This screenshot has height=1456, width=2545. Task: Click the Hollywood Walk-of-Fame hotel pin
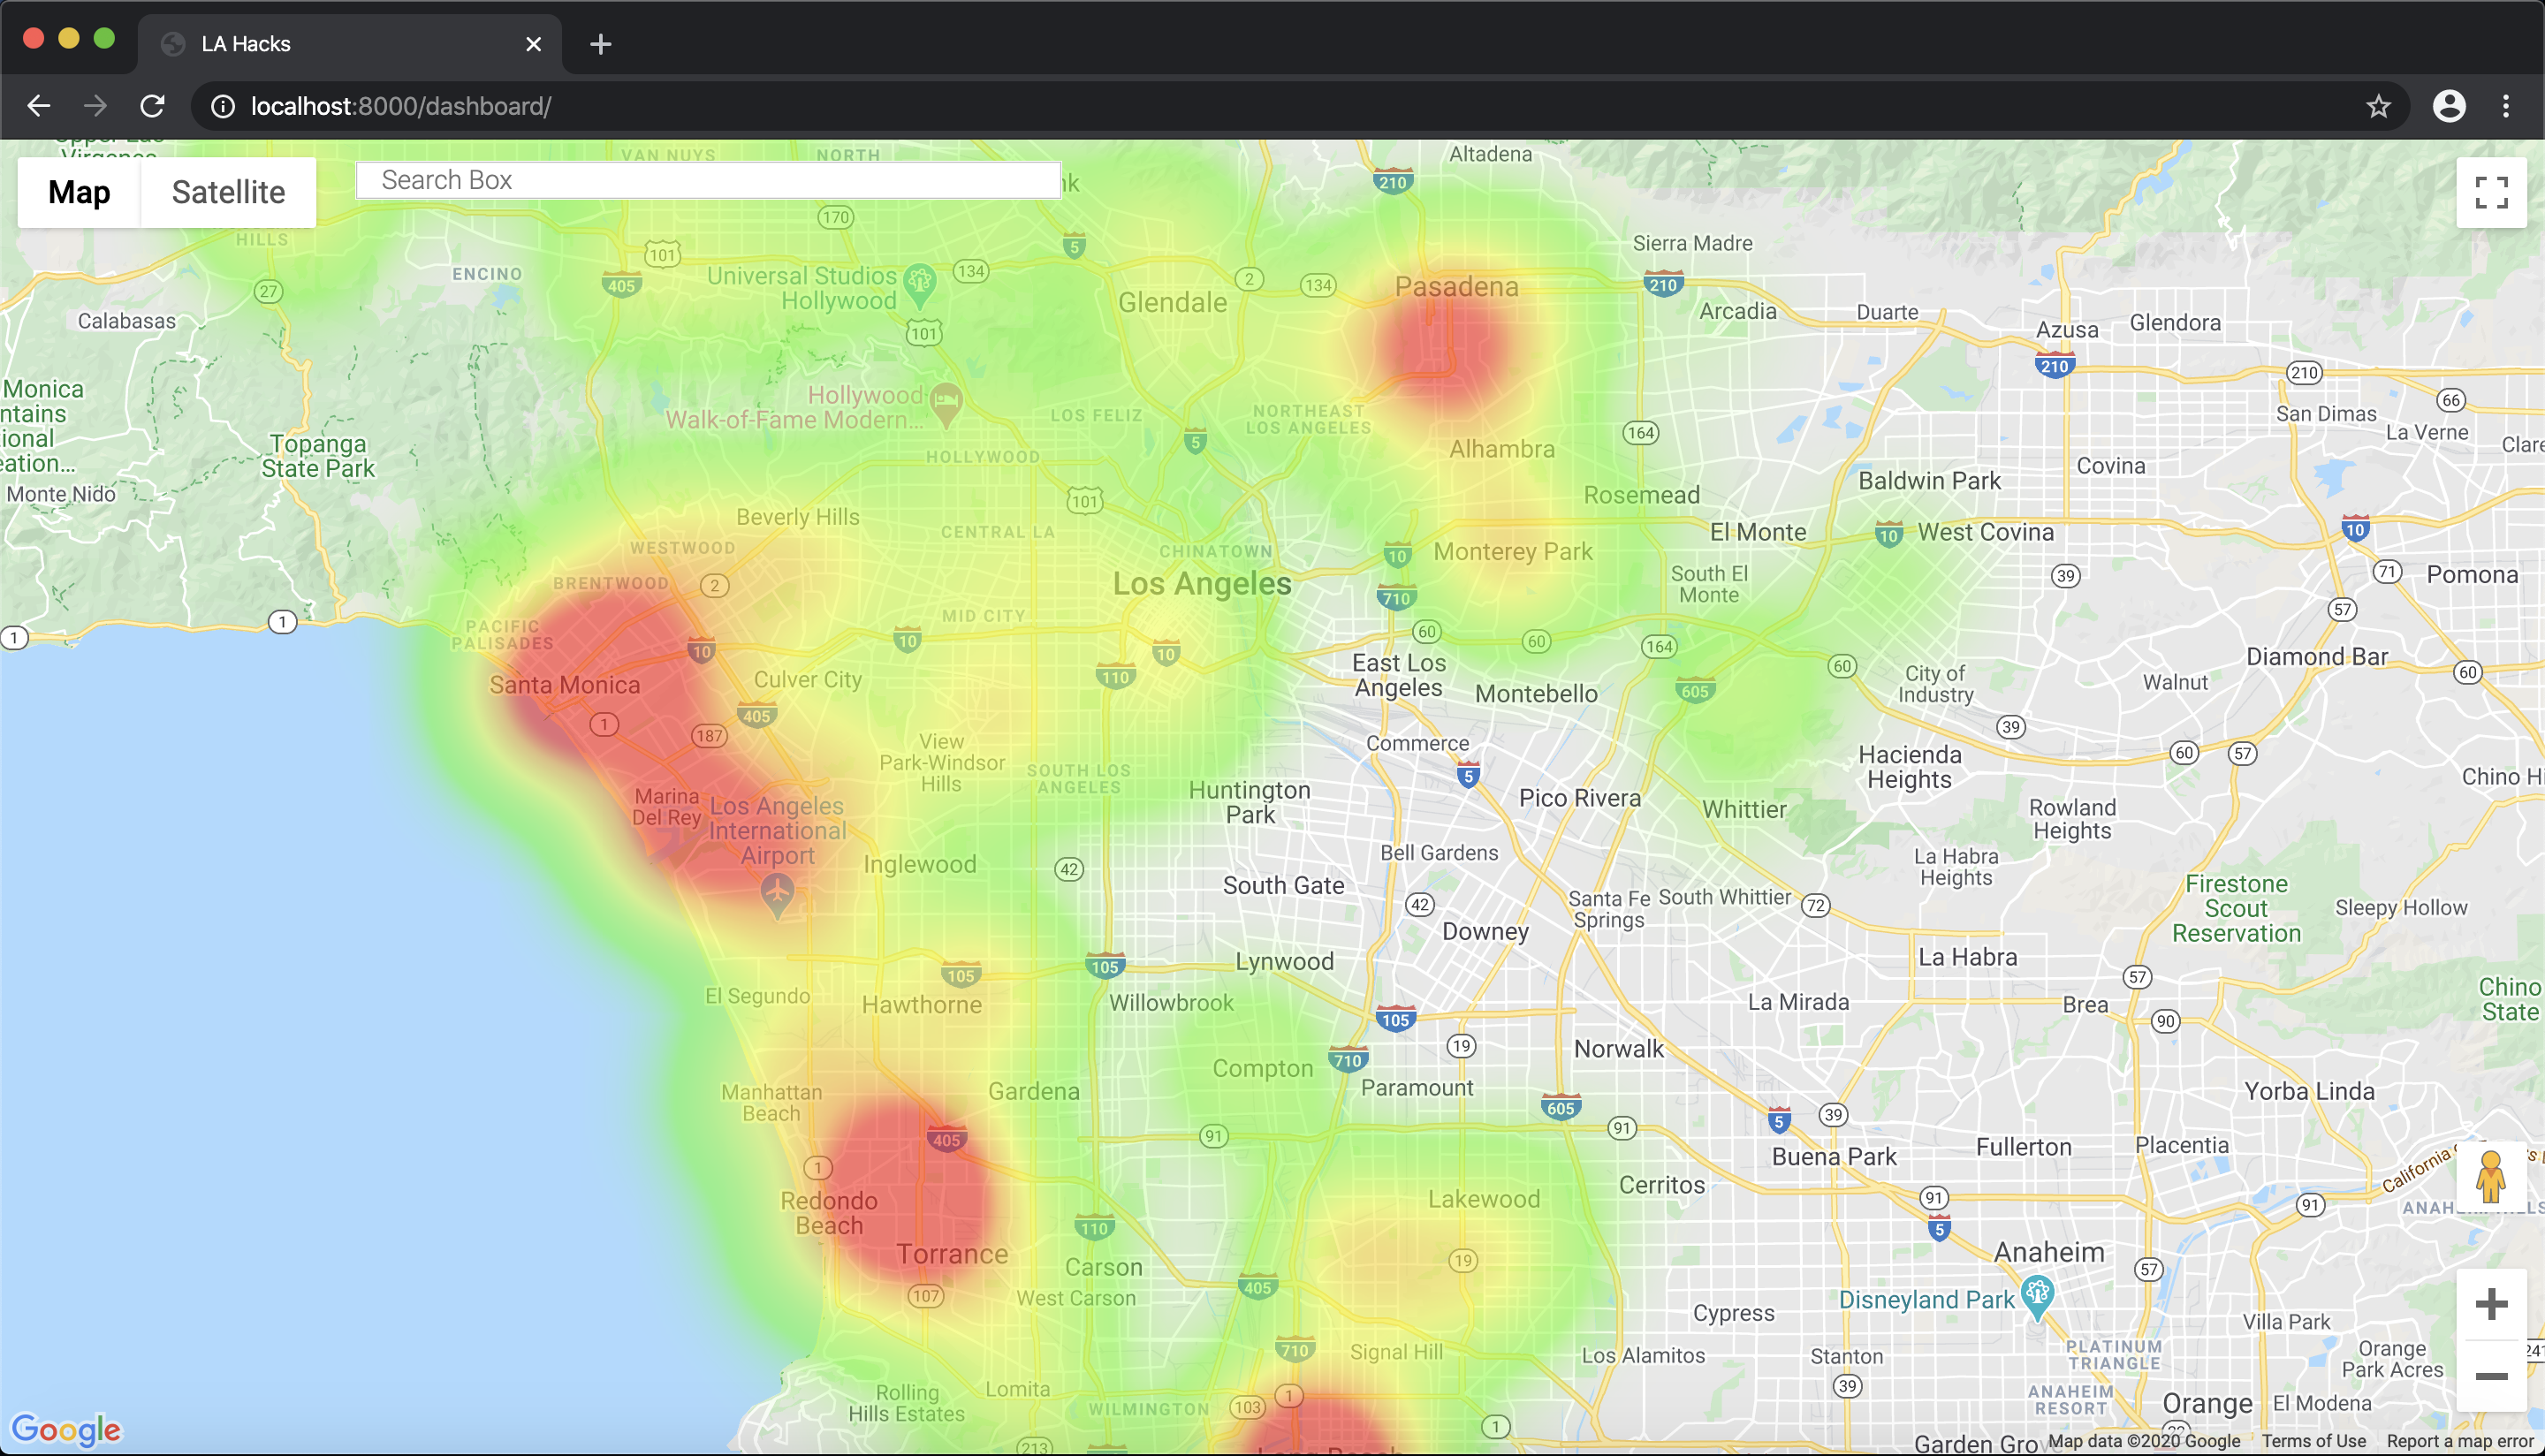pos(945,404)
